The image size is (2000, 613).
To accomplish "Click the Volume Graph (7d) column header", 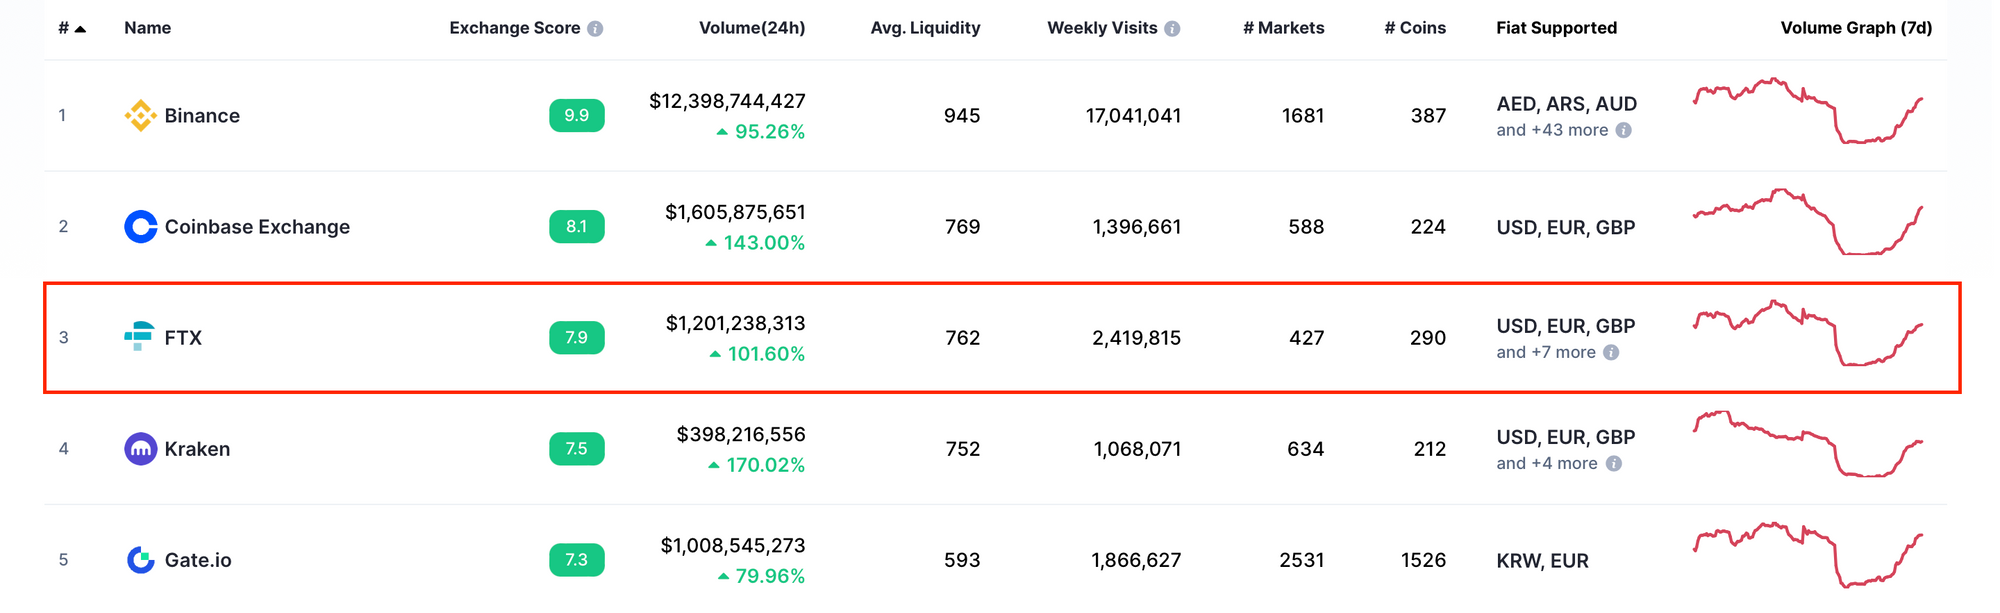I will (1856, 28).
